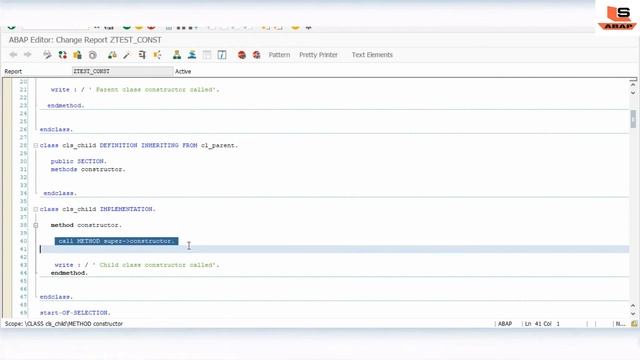Click 'cl_parent' in the INHERITING FROM line
Viewport: 640px width, 360px height.
click(x=219, y=145)
